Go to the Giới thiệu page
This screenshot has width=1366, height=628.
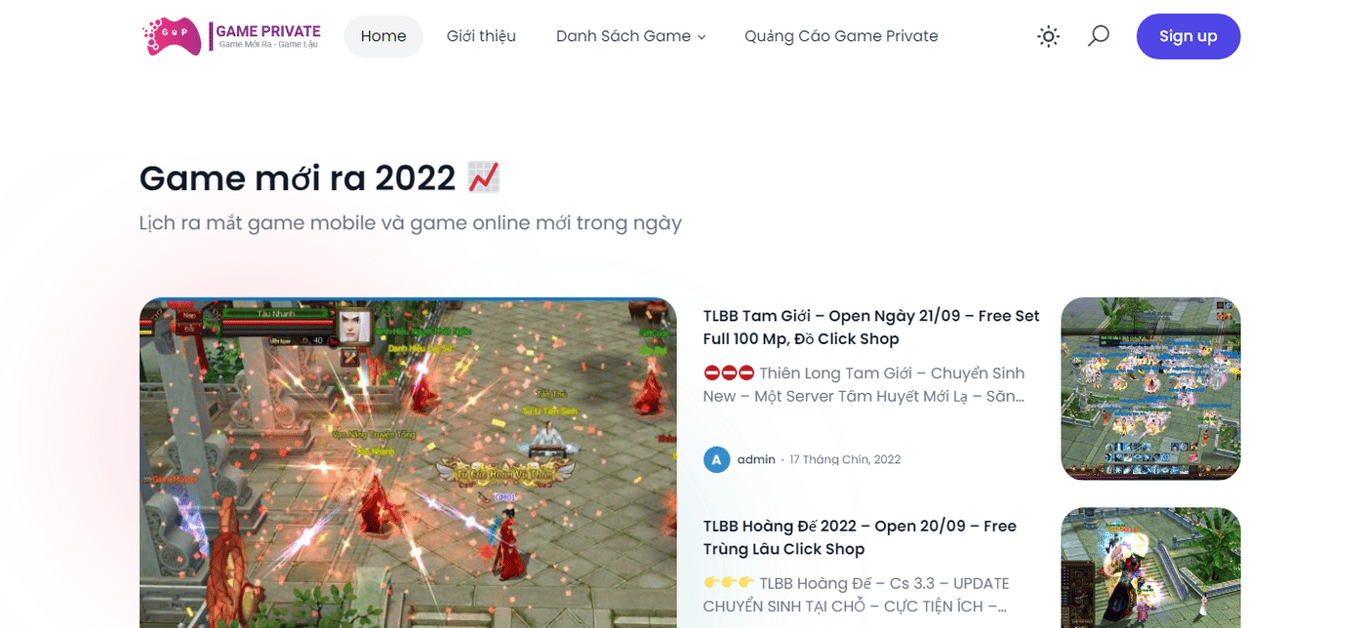click(x=481, y=36)
